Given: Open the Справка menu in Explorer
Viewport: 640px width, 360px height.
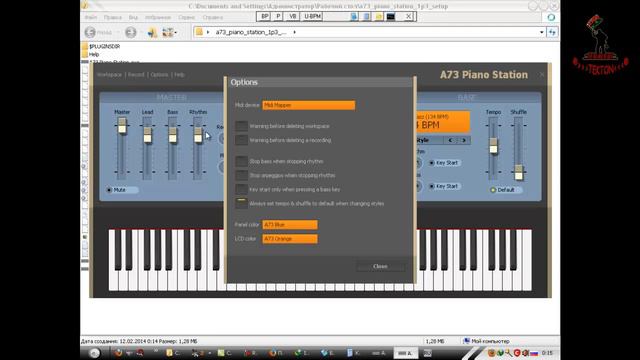Looking at the screenshot, I should (x=213, y=17).
